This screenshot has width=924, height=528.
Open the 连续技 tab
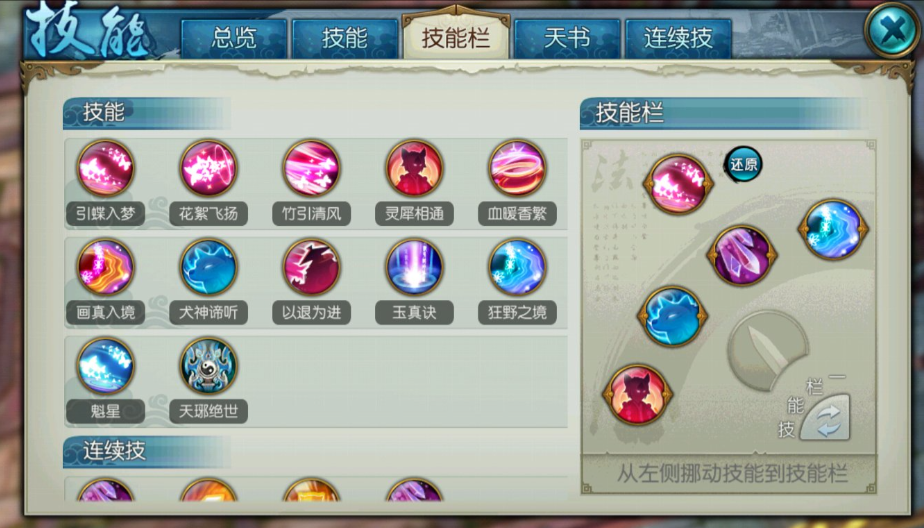678,38
